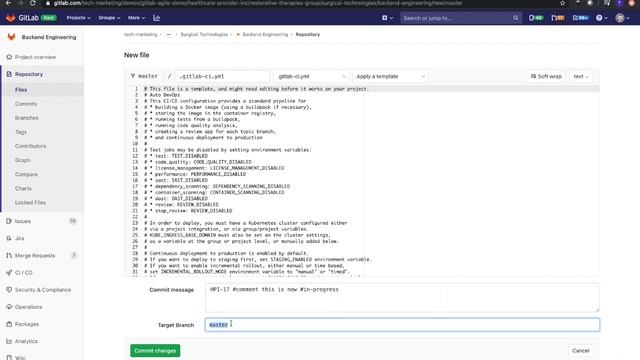Open assigned issues counter icon
Image resolution: width=640 pixels, height=360 pixels.
pos(536,18)
